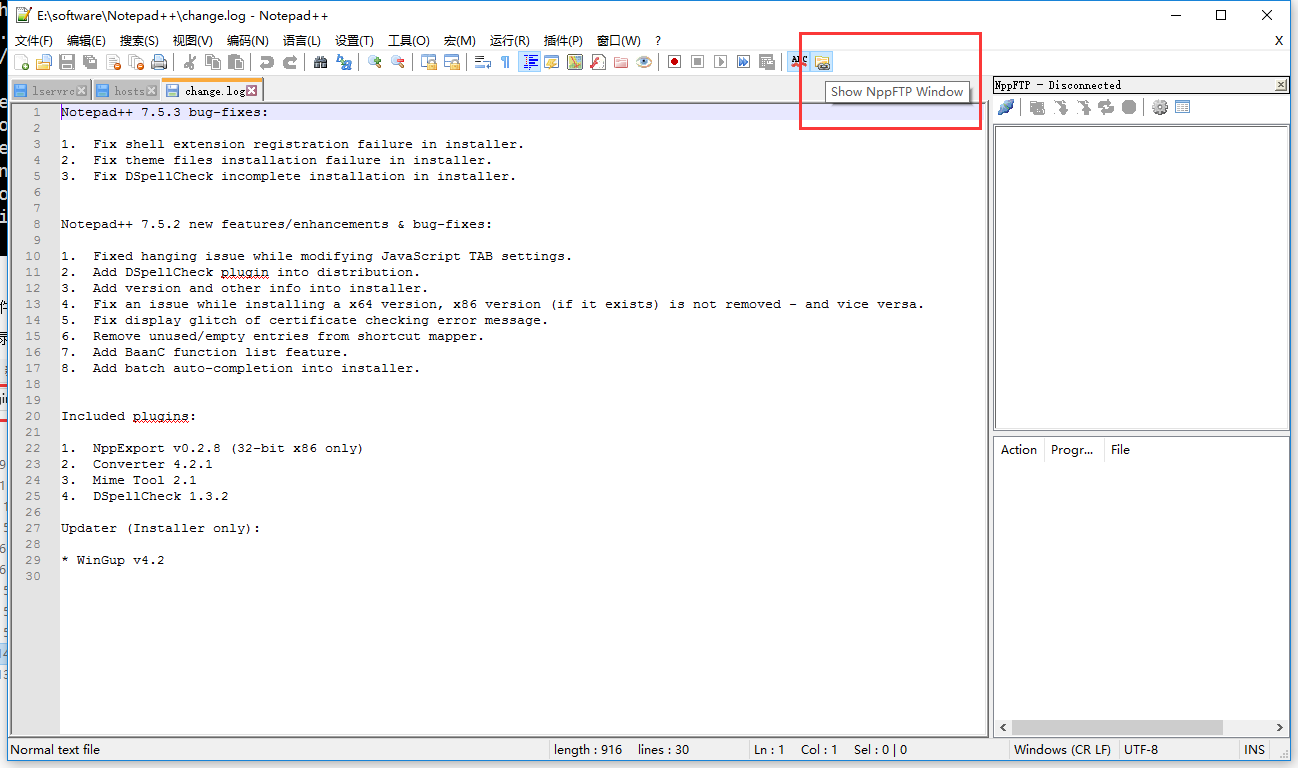Open the 语言(L) menu
Image resolution: width=1298 pixels, height=768 pixels.
pyautogui.click(x=302, y=41)
